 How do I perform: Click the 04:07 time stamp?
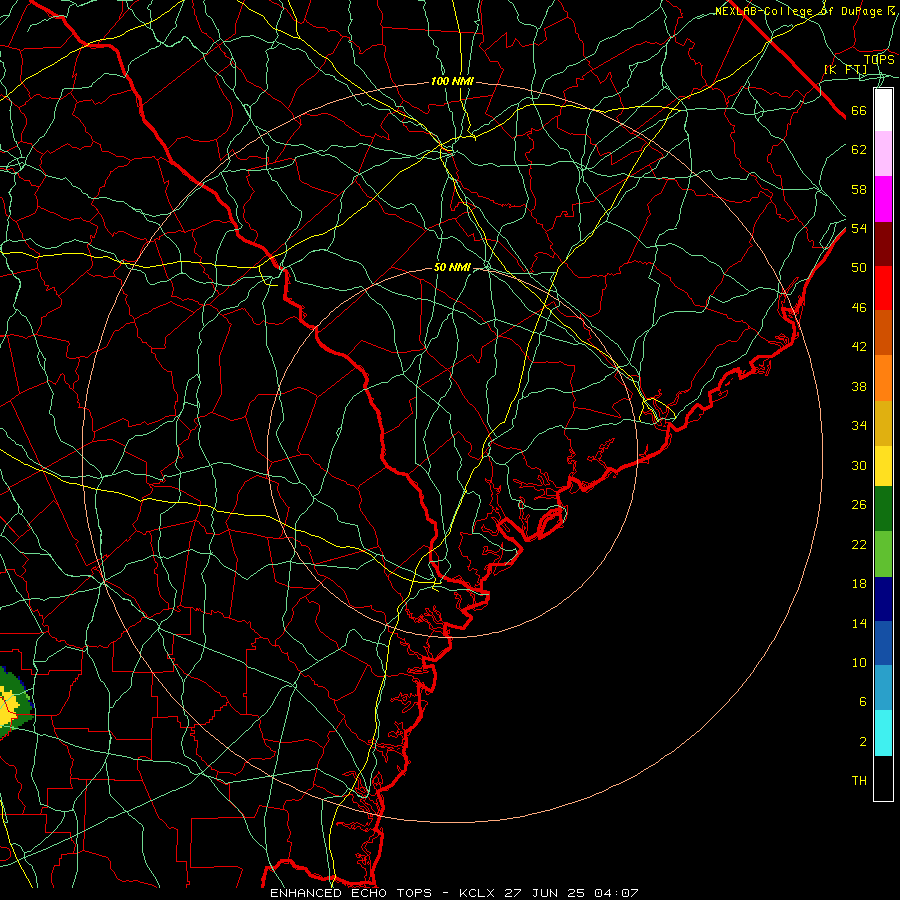[616, 893]
